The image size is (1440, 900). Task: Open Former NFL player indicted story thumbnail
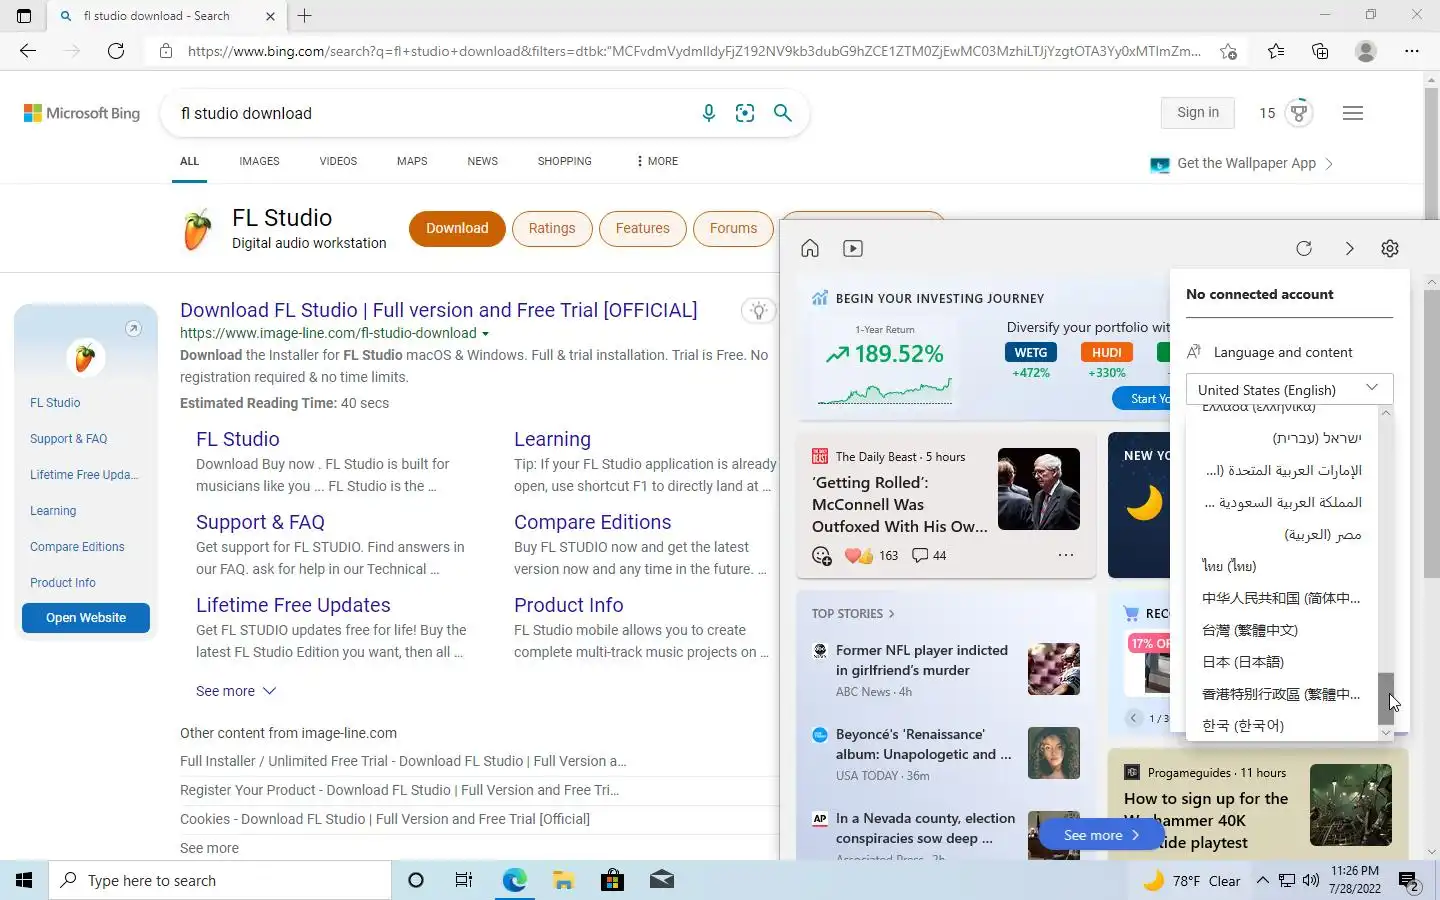click(x=1054, y=669)
